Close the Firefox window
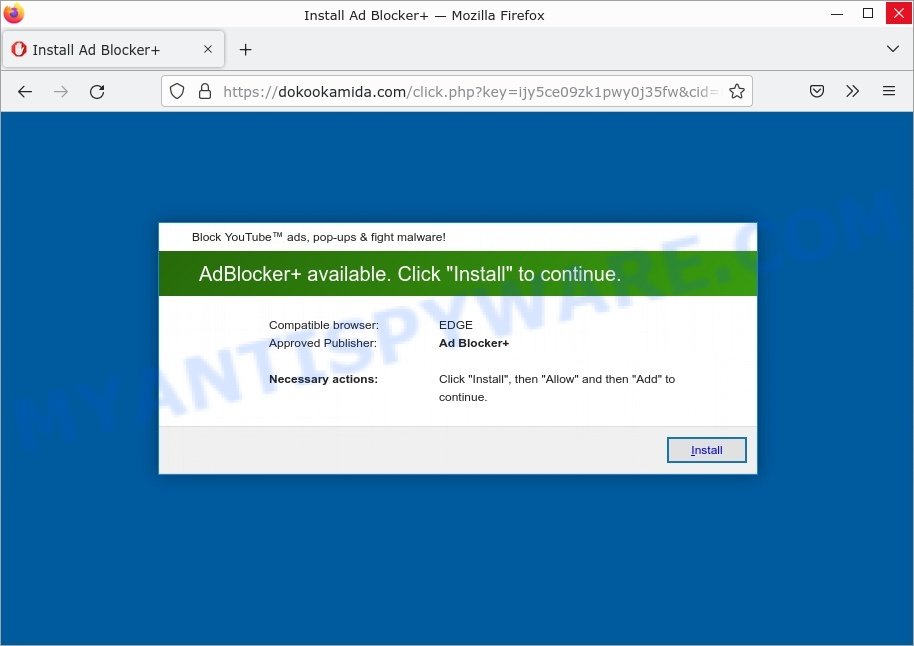This screenshot has height=646, width=914. point(899,13)
